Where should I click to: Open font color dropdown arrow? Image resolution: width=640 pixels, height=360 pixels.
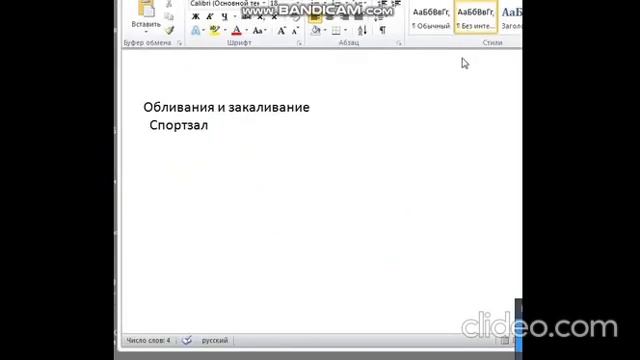click(x=246, y=31)
